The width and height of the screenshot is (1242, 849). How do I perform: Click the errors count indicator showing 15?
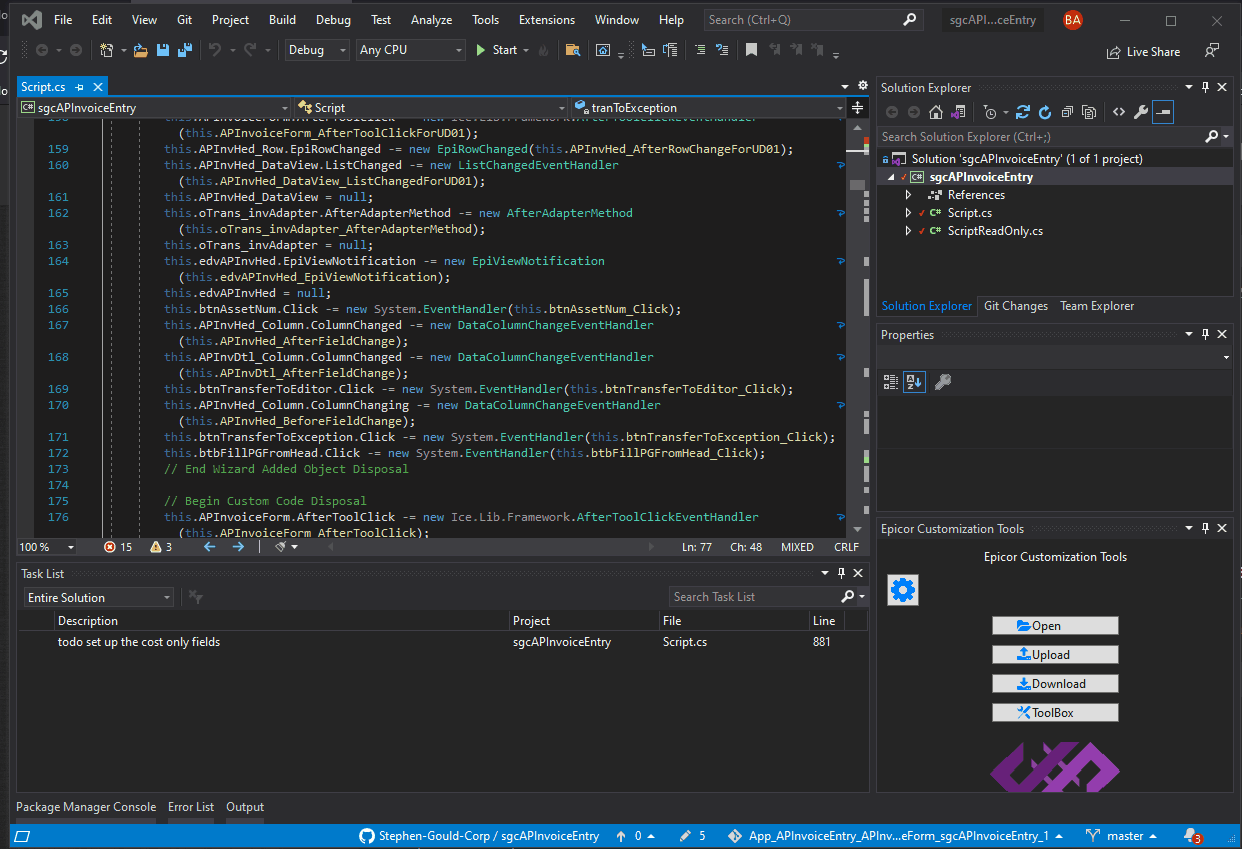(118, 547)
